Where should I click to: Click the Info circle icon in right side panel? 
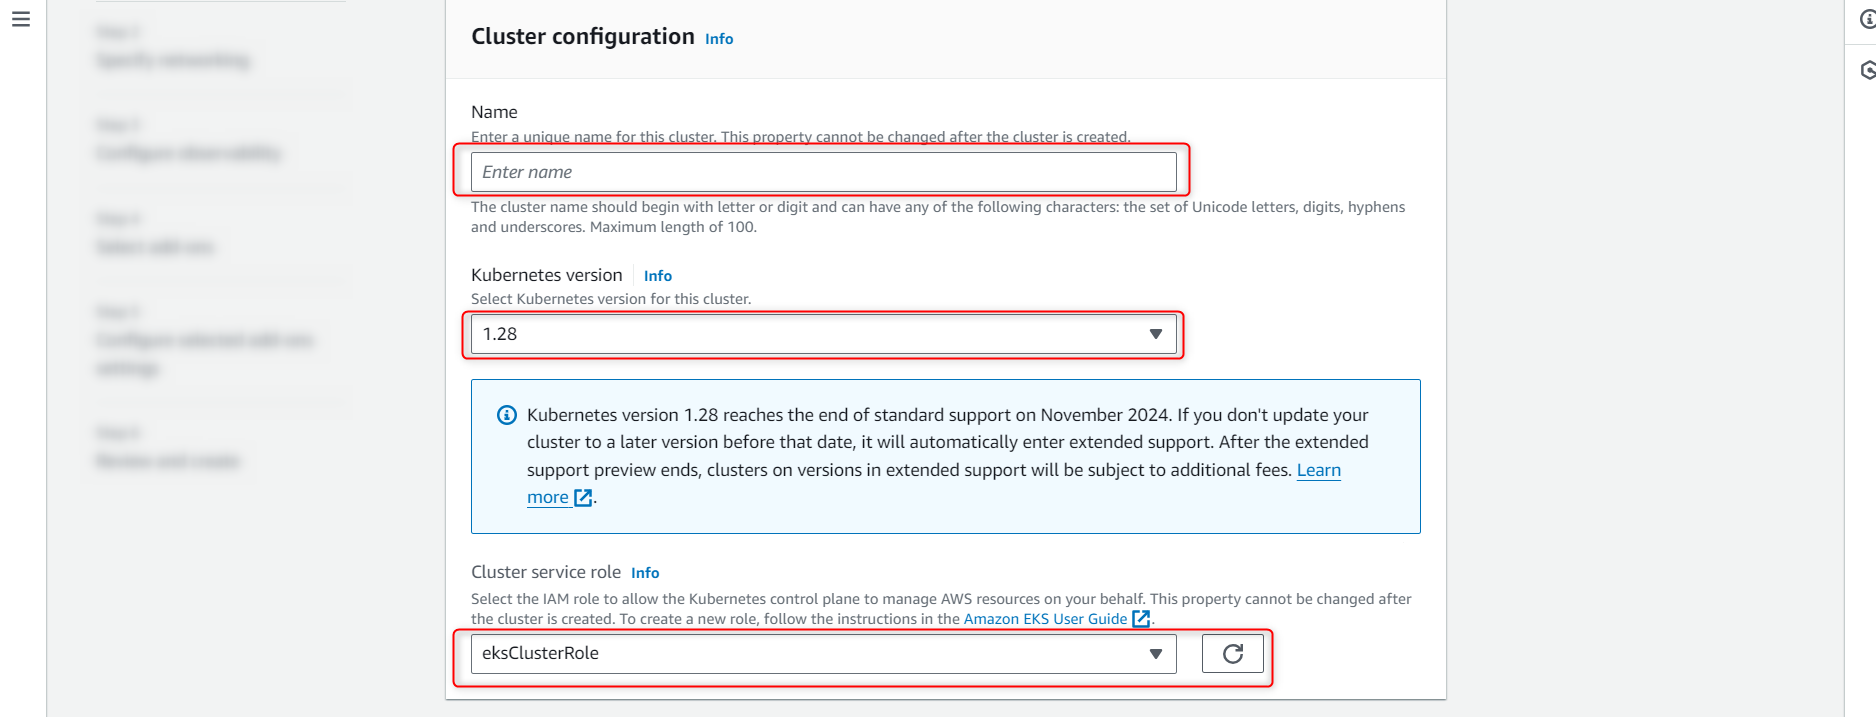coord(1868,17)
